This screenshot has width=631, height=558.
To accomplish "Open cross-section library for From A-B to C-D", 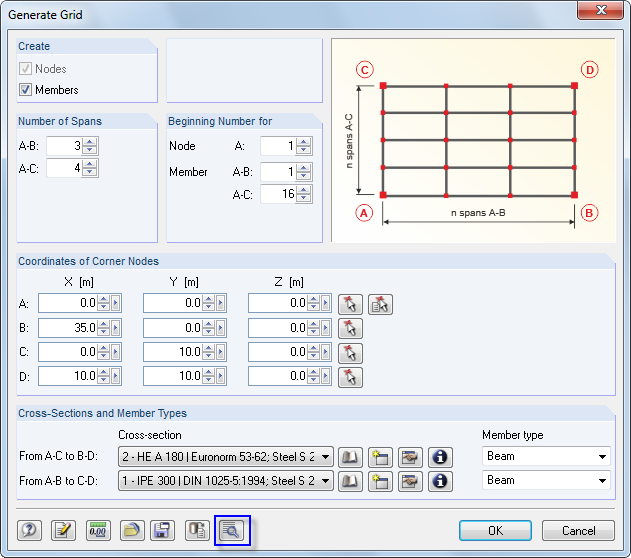I will (350, 481).
